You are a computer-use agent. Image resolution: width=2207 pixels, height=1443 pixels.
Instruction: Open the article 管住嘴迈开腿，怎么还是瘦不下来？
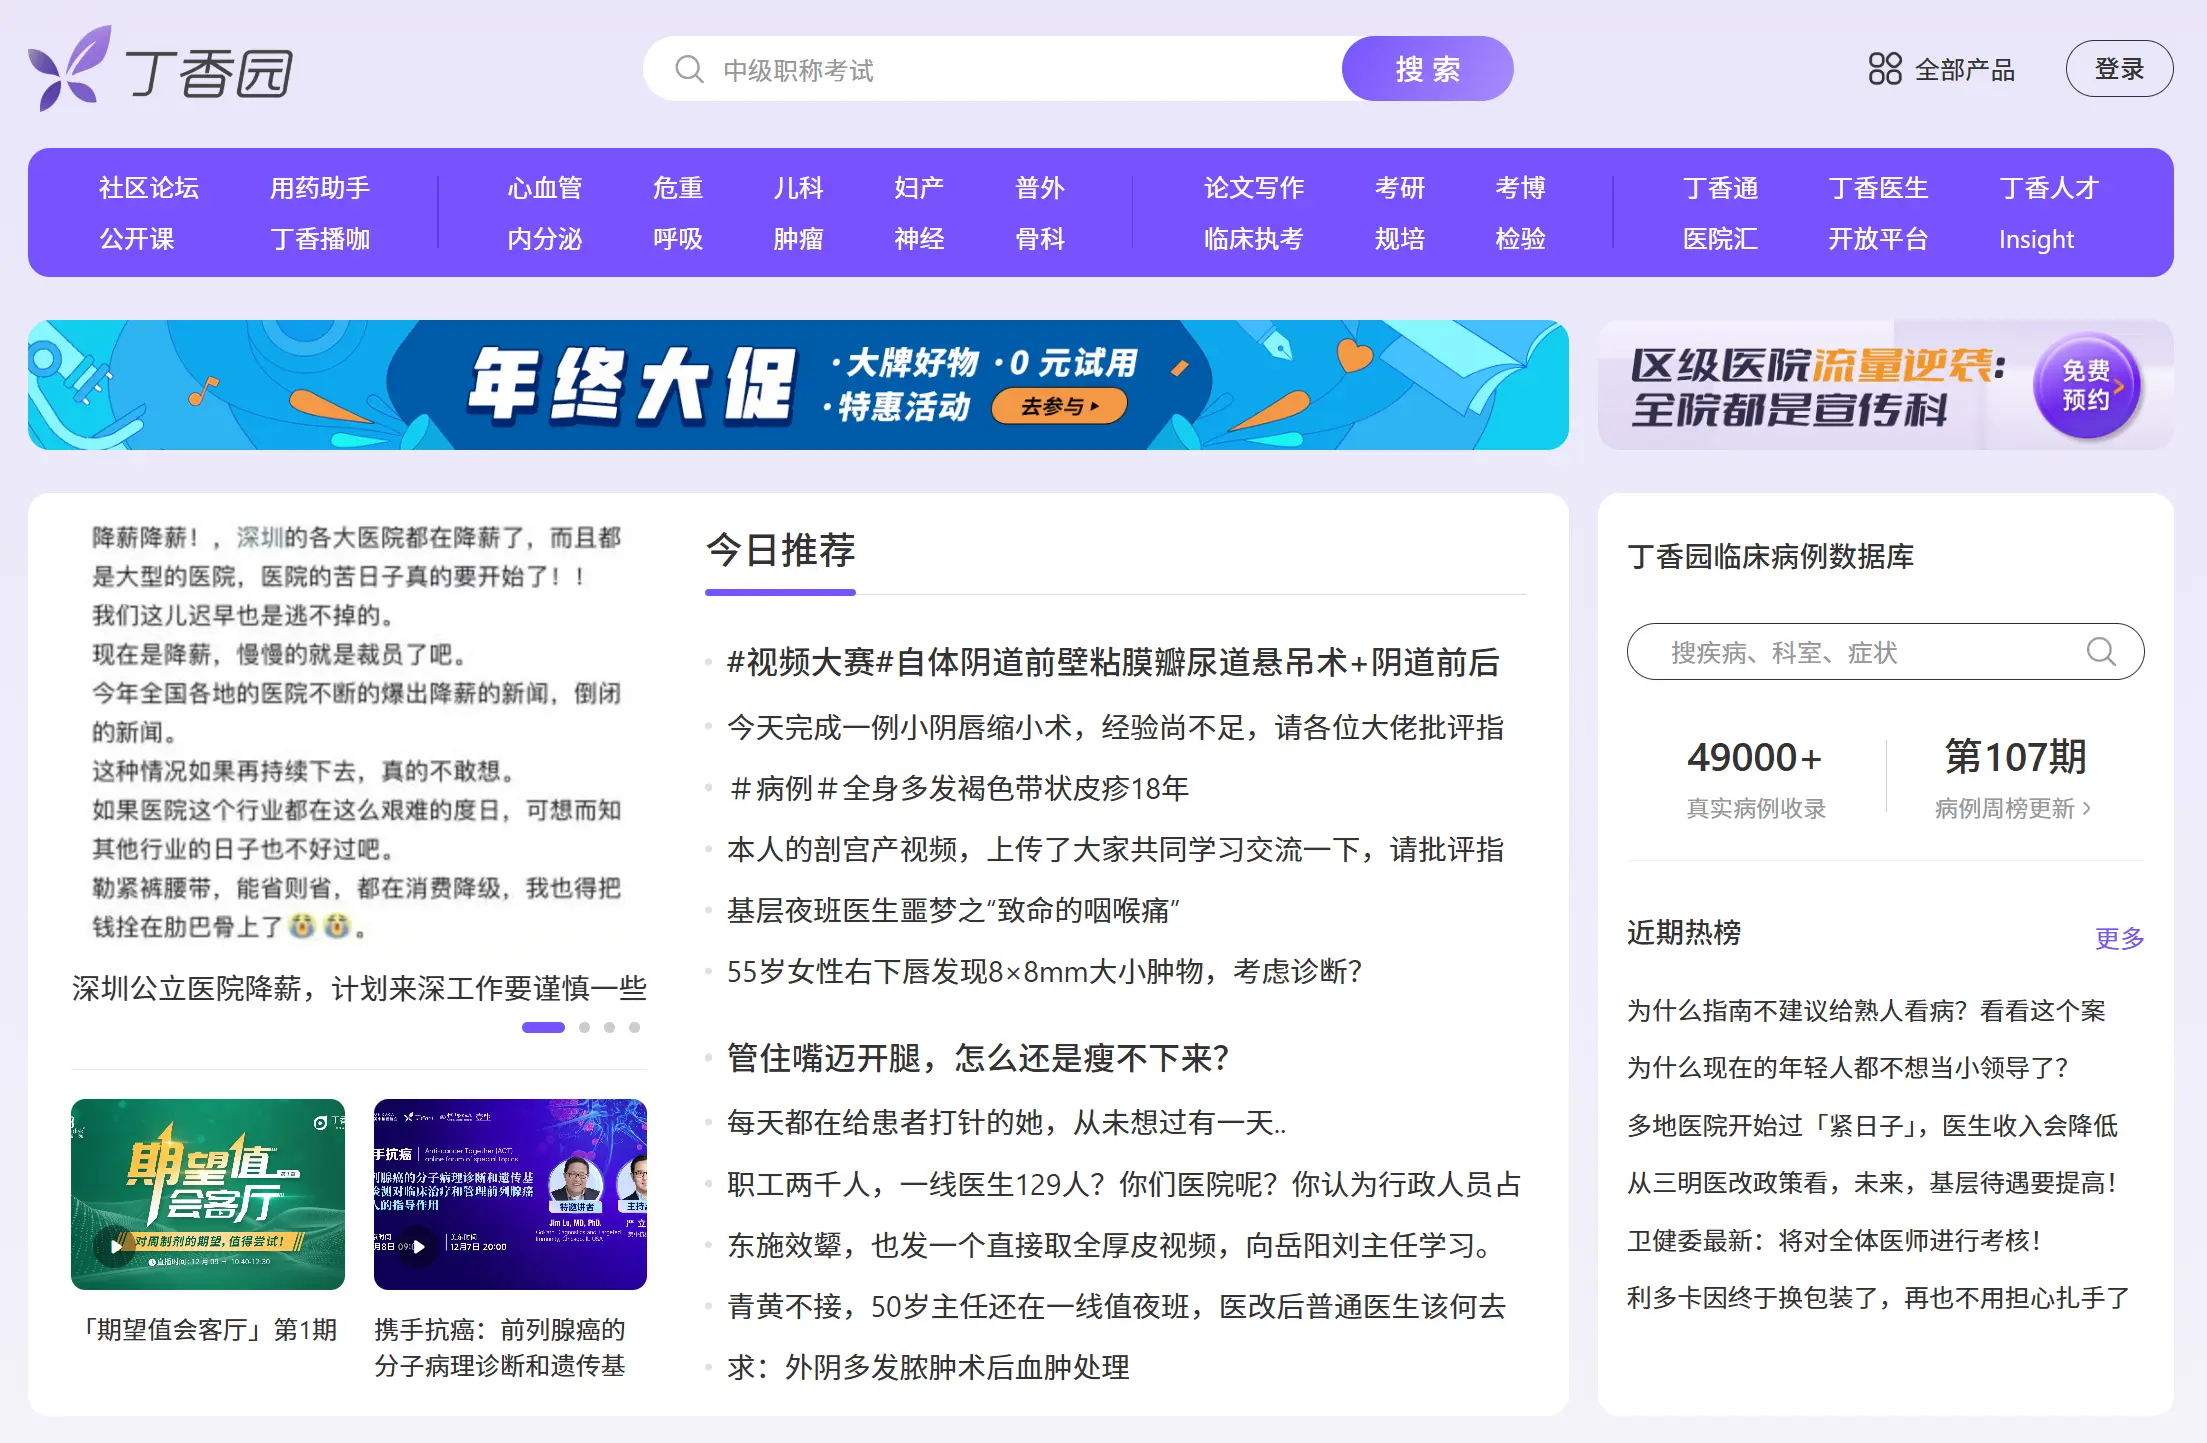tap(978, 1059)
